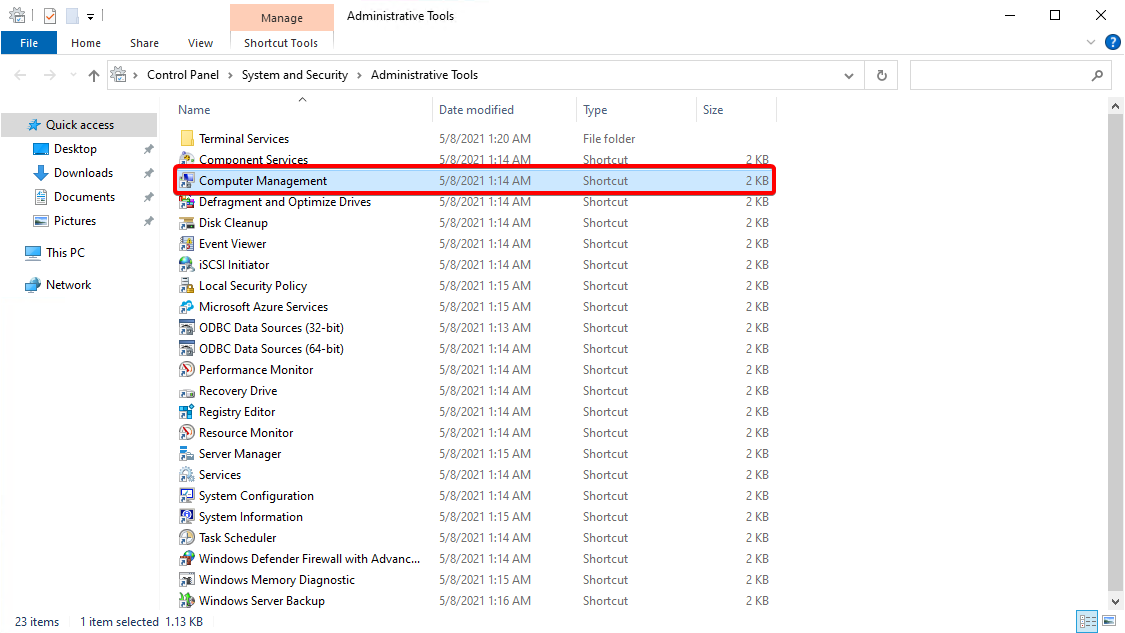Open the Quick Access Toolbar customize dropdown
1125x633 pixels.
91,16
